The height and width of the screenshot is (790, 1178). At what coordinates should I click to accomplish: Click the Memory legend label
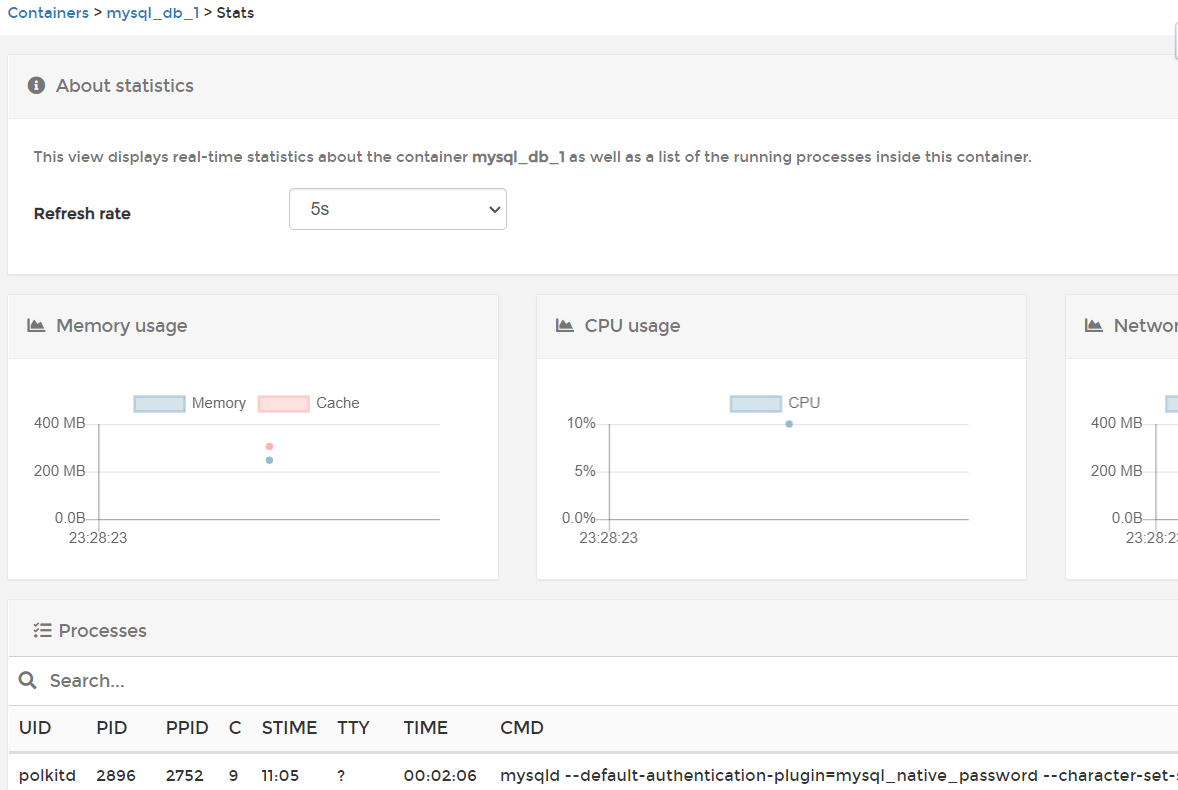pos(219,403)
